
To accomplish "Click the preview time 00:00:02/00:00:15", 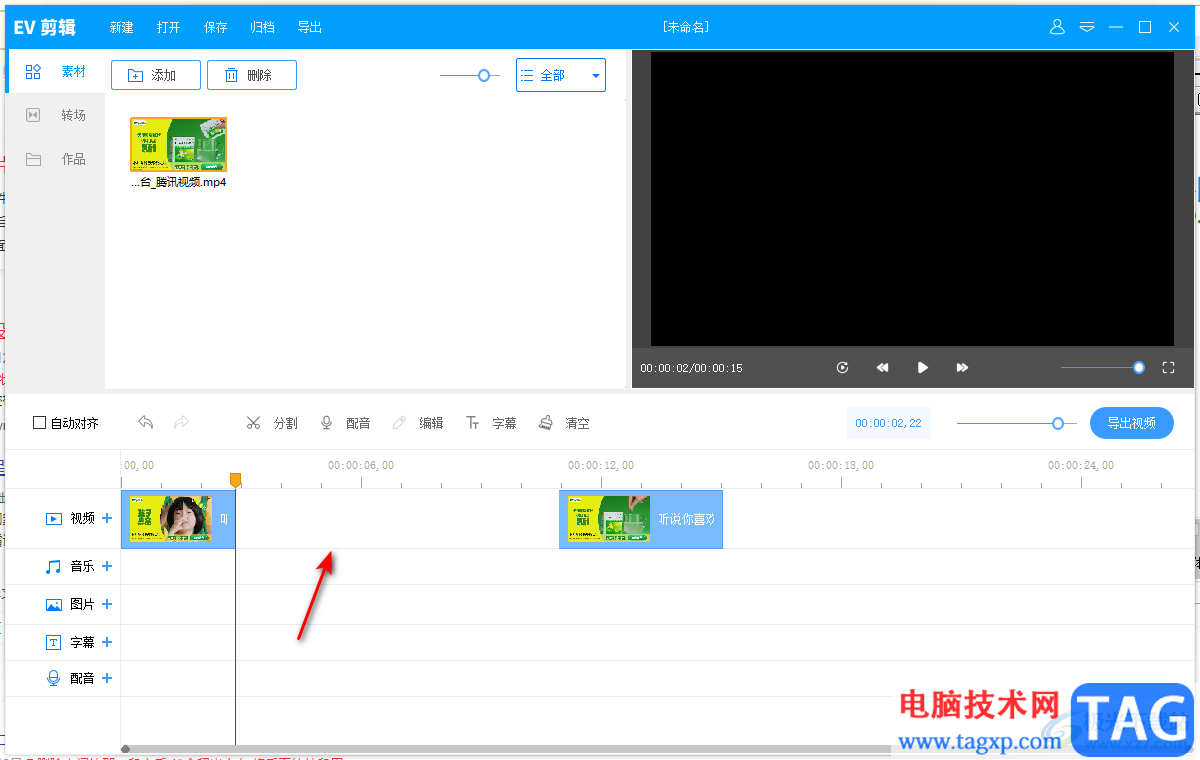I will pyautogui.click(x=692, y=368).
